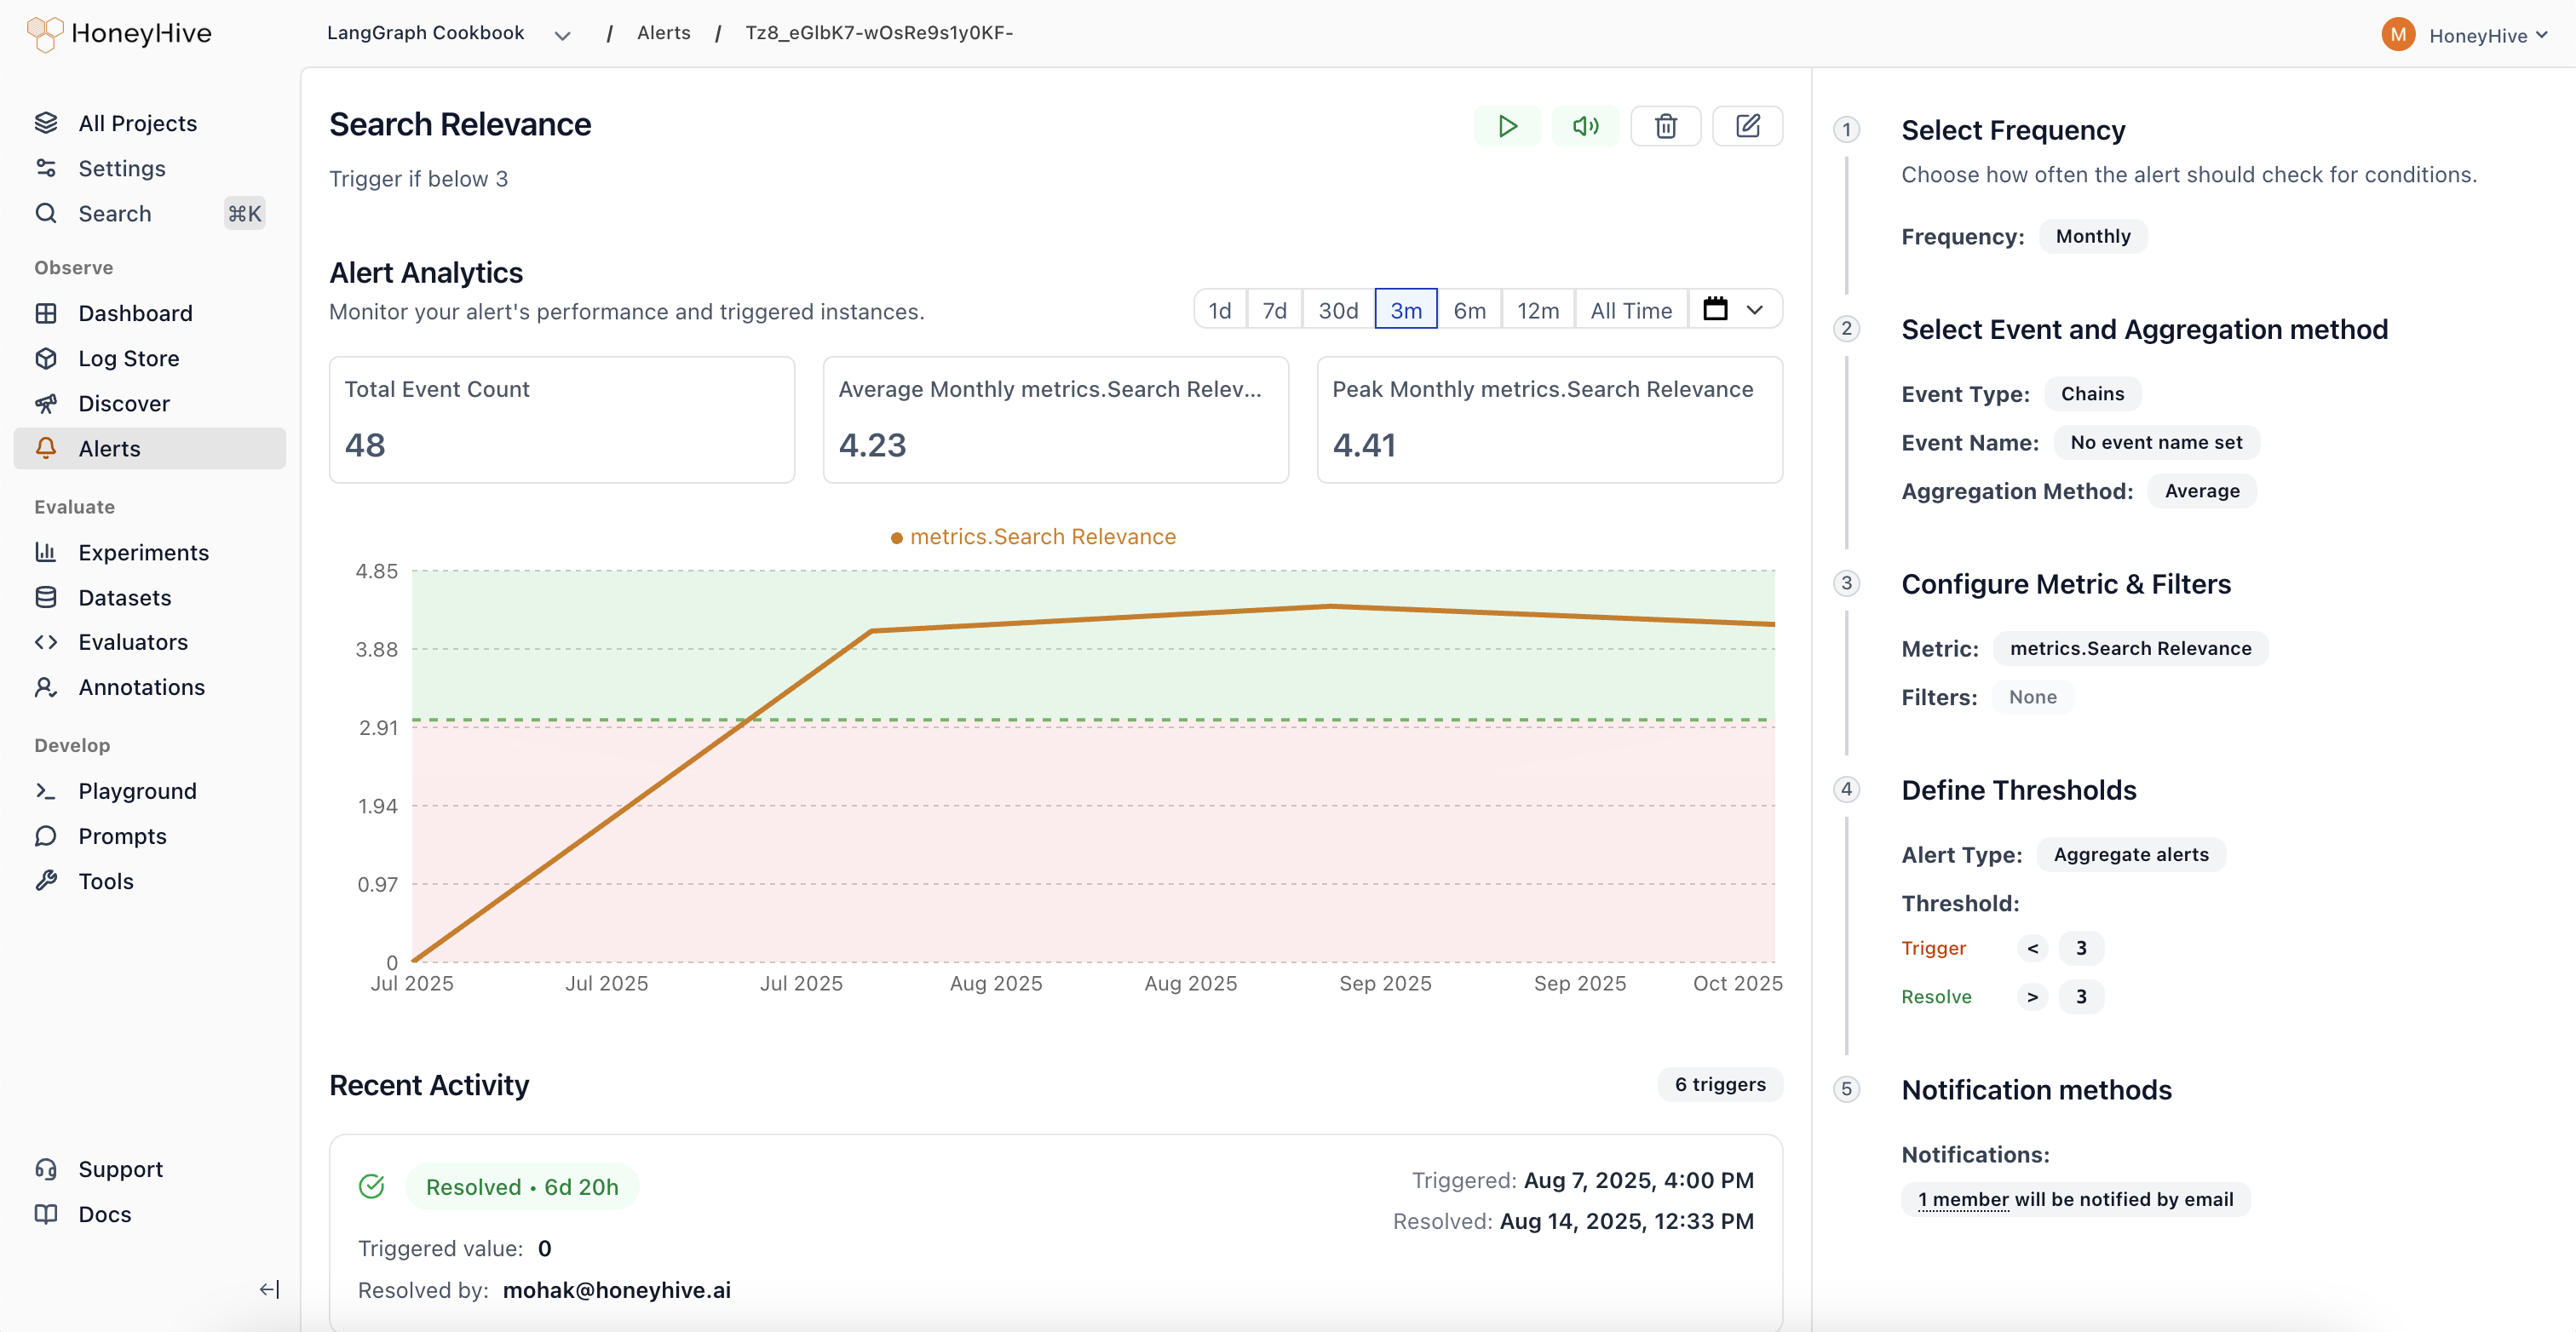
Task: Select the 12m time range
Action: click(1537, 310)
